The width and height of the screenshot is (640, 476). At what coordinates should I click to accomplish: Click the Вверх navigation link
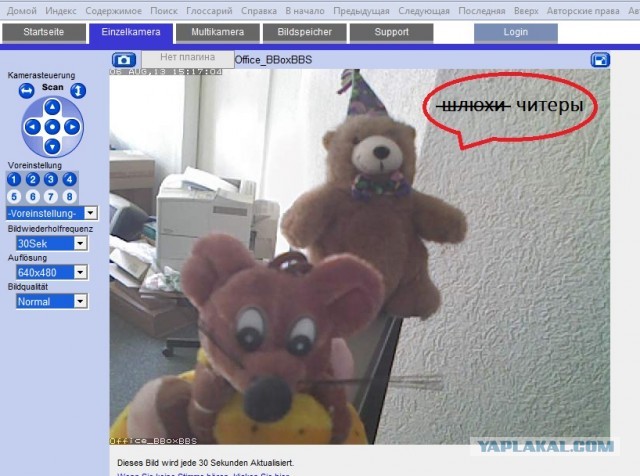coord(526,11)
